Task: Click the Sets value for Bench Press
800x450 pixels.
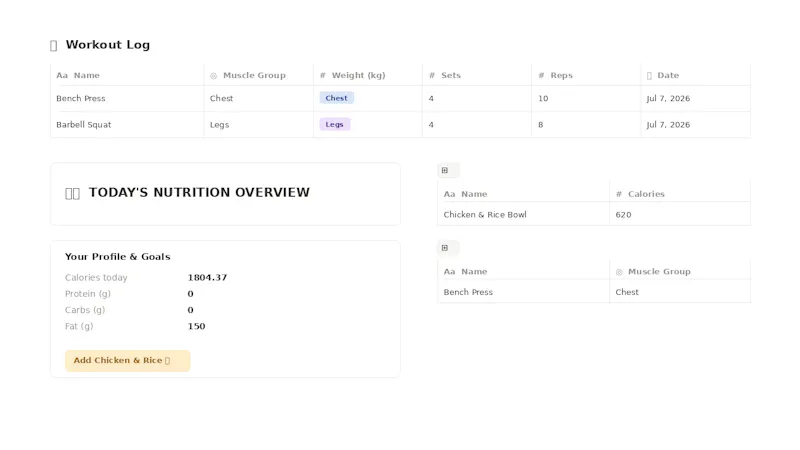Action: (x=431, y=98)
